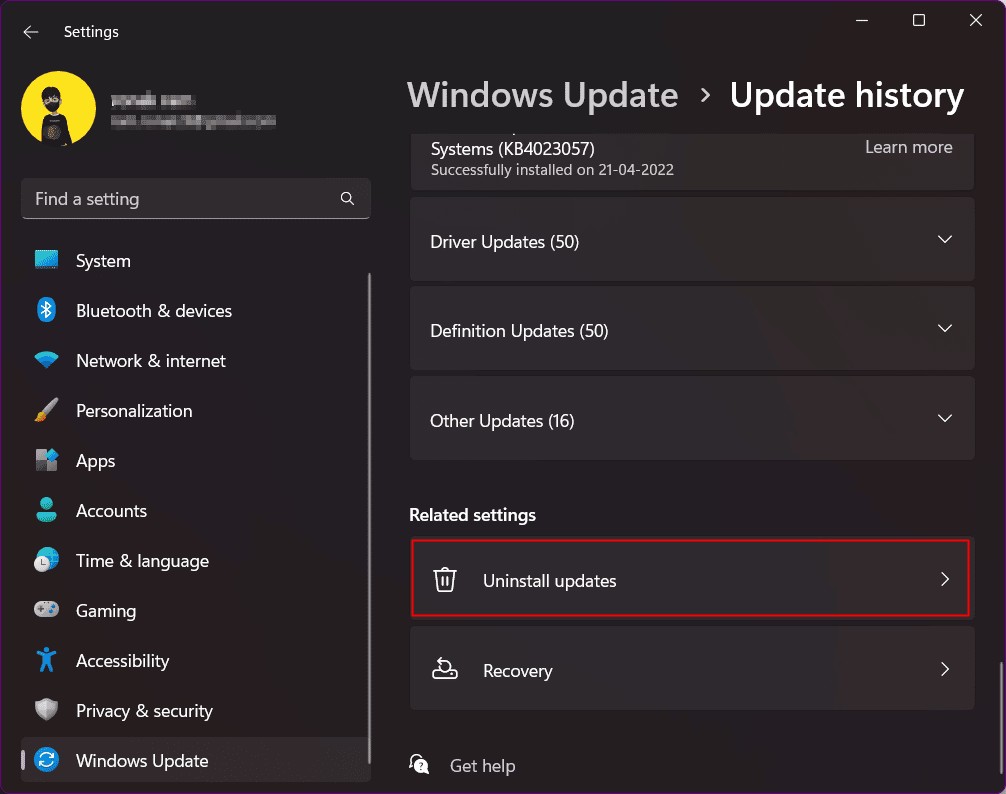Open Time & language settings
The image size is (1006, 794).
(x=196, y=561)
